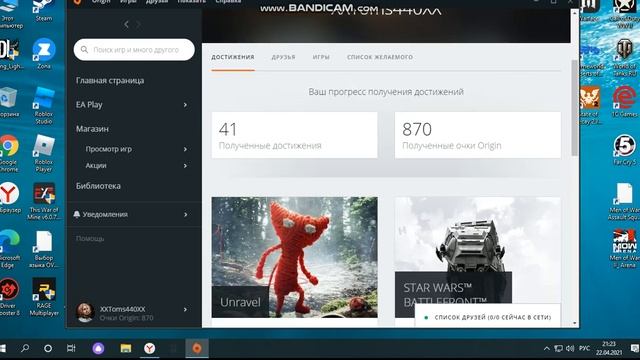Screen dimensions: 640x360
Task: Open Driver Booster 8 desktop icon
Action: (x=9, y=297)
